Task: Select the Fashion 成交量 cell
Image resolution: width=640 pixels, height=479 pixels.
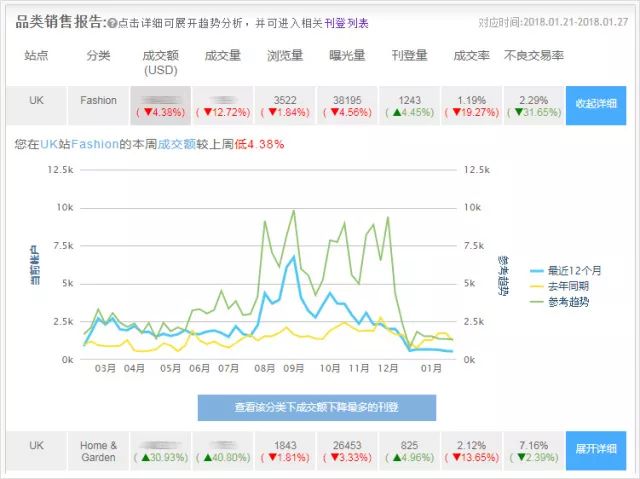Action: [x=223, y=105]
